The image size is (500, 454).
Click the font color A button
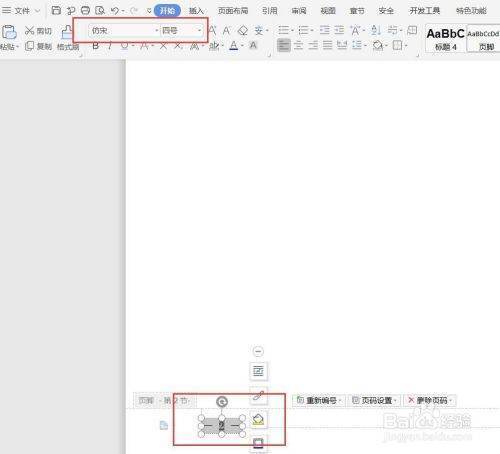click(x=234, y=46)
